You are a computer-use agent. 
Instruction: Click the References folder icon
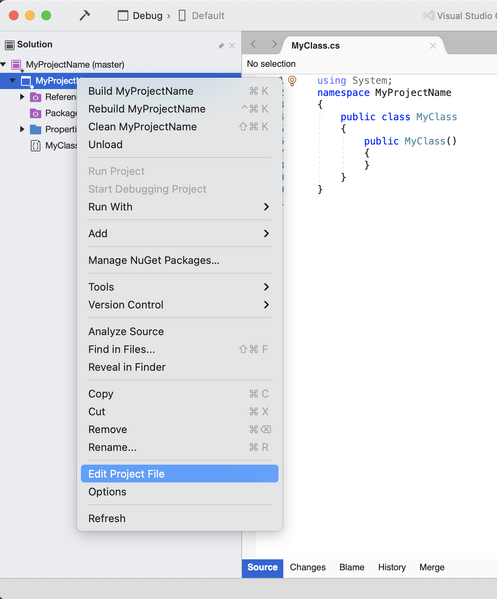pos(36,97)
